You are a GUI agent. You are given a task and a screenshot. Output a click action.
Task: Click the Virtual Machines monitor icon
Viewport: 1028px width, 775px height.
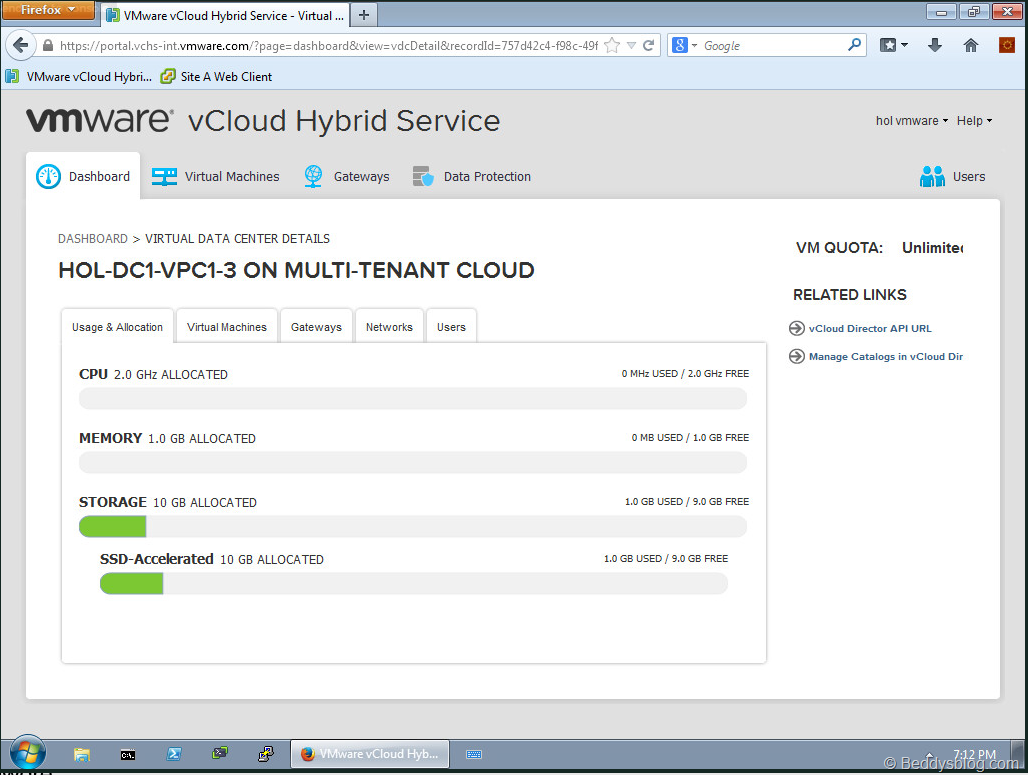(x=165, y=176)
